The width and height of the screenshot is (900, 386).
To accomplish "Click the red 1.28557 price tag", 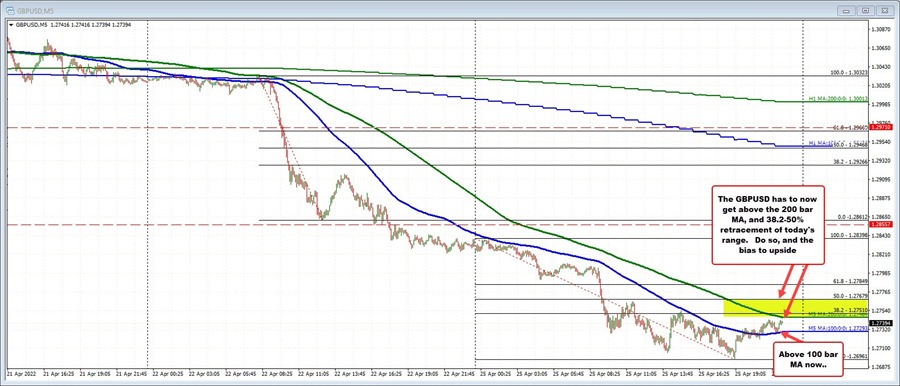I will pos(880,224).
